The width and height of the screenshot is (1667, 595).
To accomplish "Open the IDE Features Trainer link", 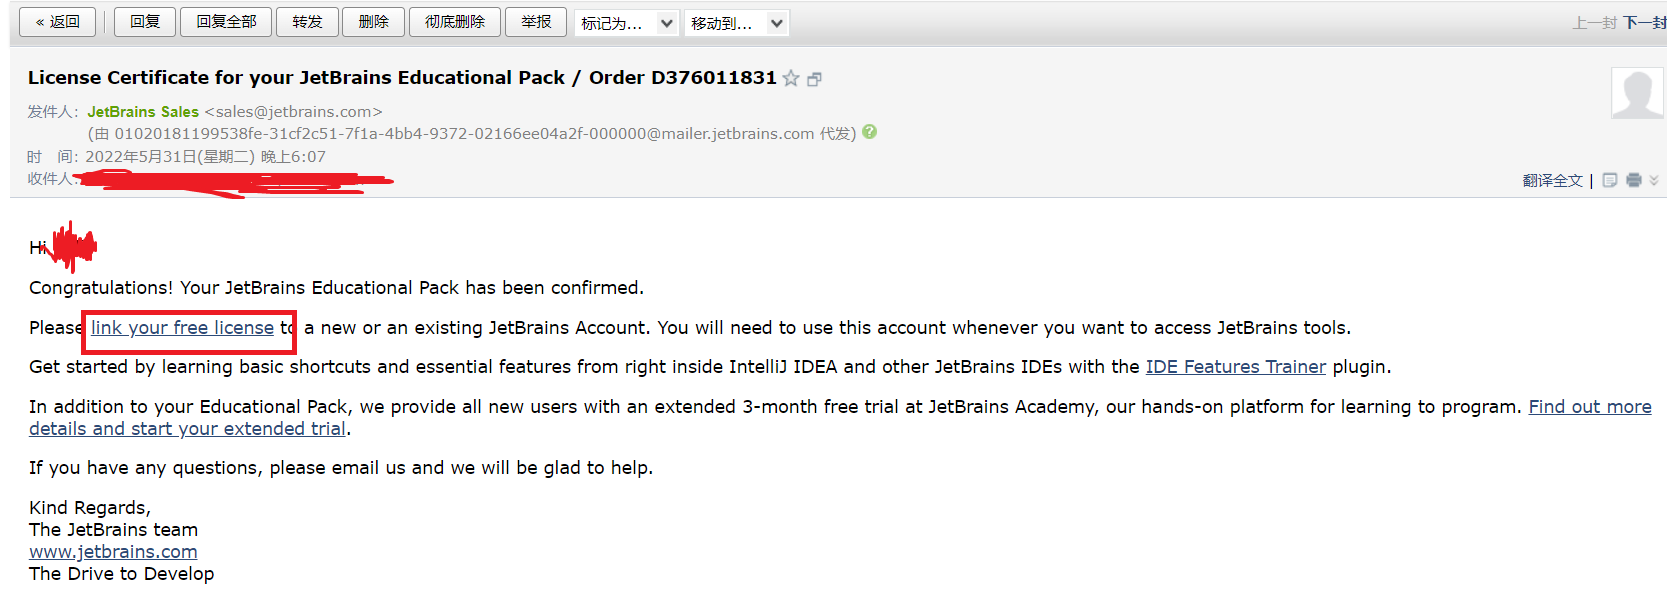I will [1235, 367].
